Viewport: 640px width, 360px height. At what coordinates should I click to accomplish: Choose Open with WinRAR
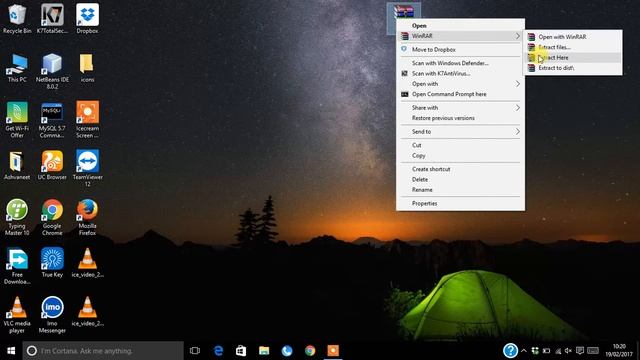tap(573, 37)
